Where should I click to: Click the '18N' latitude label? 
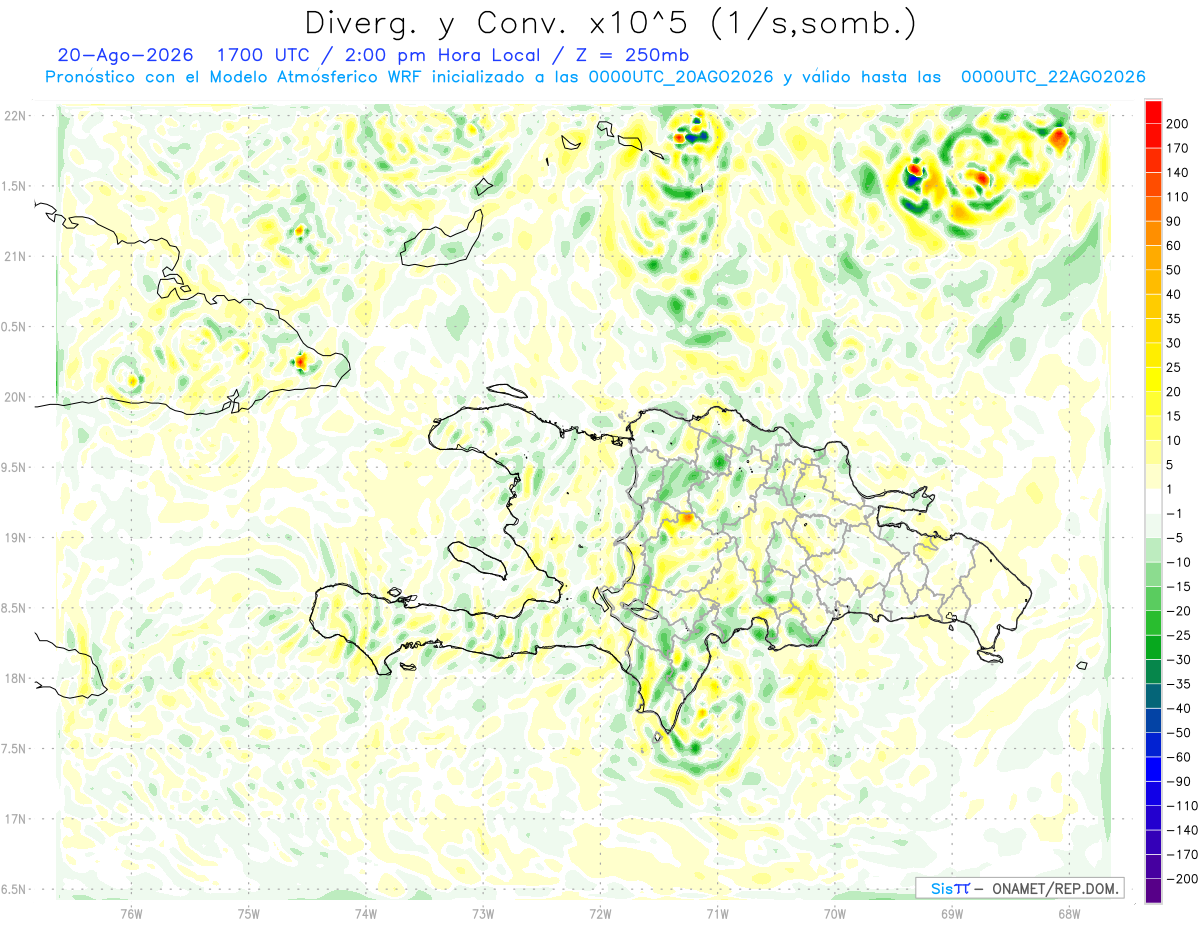16,678
